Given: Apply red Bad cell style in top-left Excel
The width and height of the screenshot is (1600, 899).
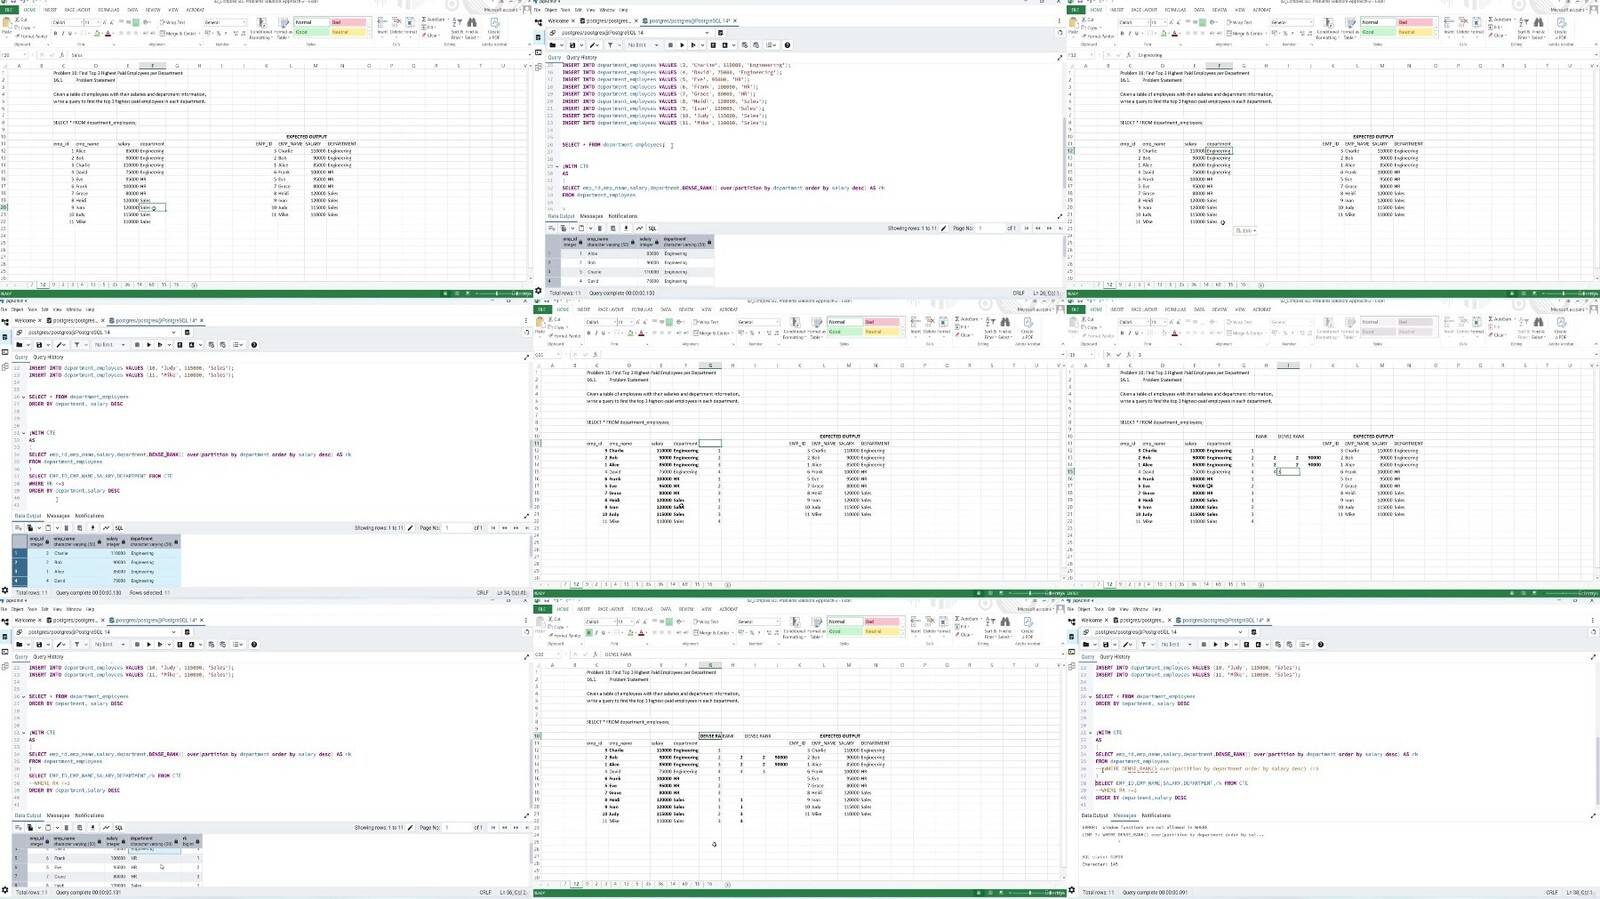Looking at the screenshot, I should [348, 22].
